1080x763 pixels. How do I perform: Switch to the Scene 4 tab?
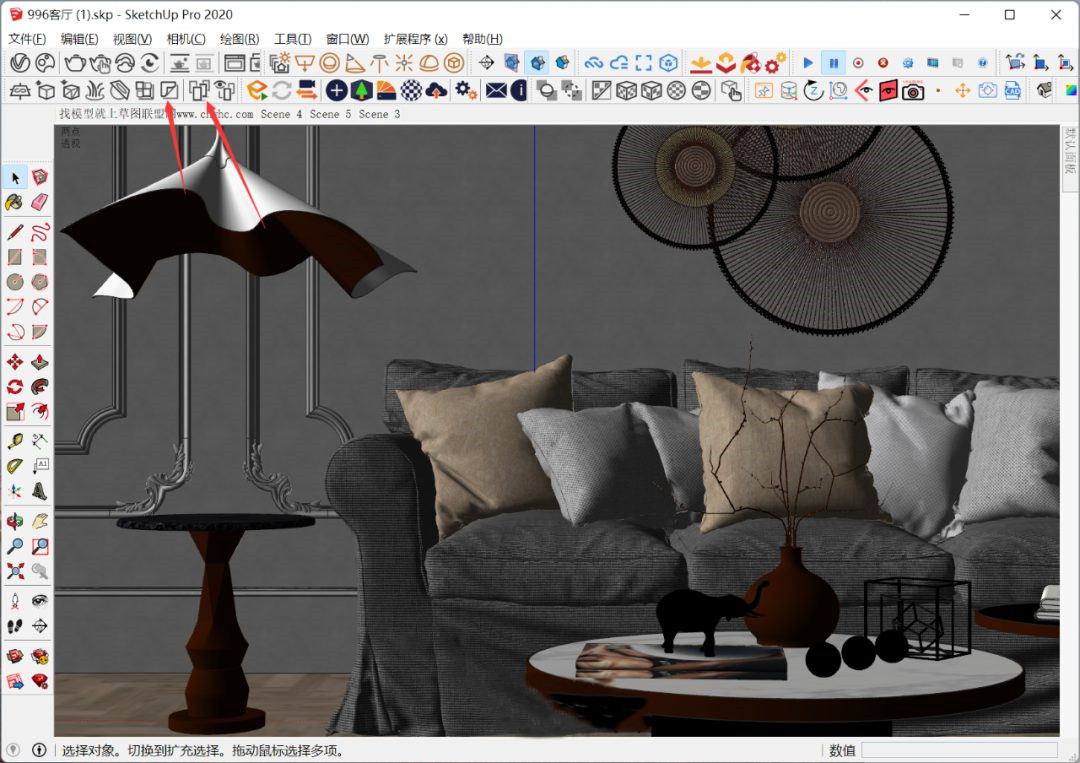[x=281, y=114]
